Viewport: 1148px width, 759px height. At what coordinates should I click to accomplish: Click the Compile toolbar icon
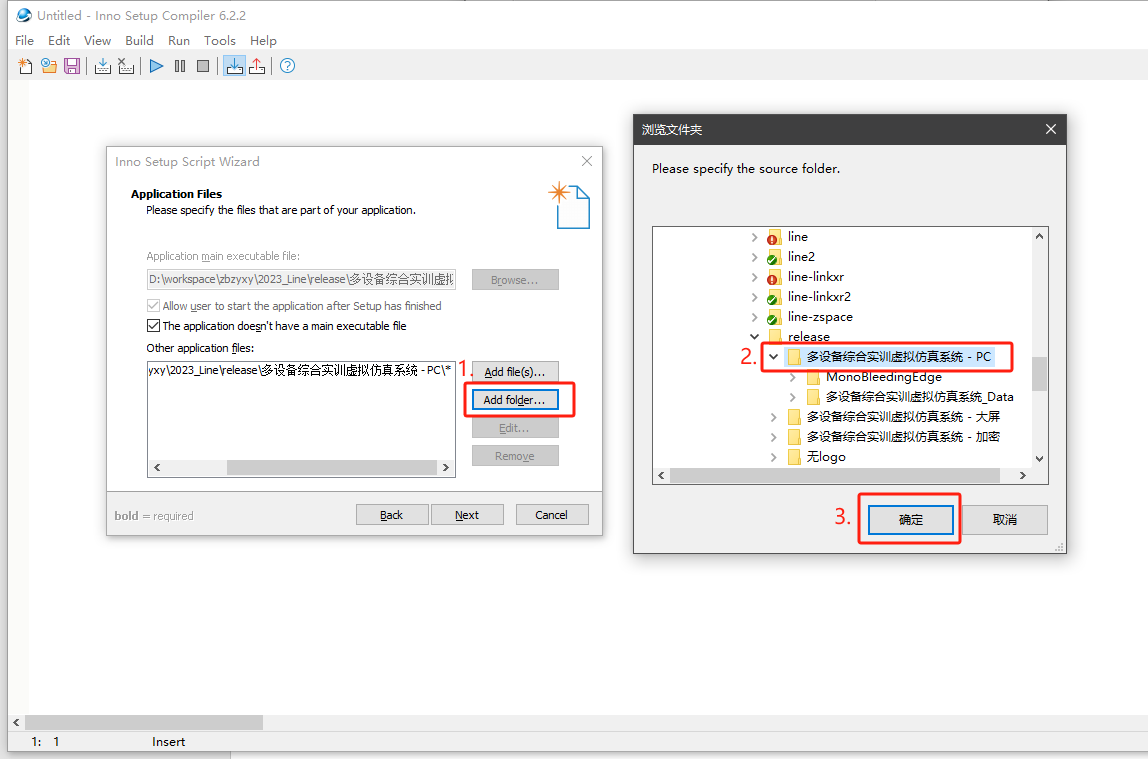click(x=103, y=66)
